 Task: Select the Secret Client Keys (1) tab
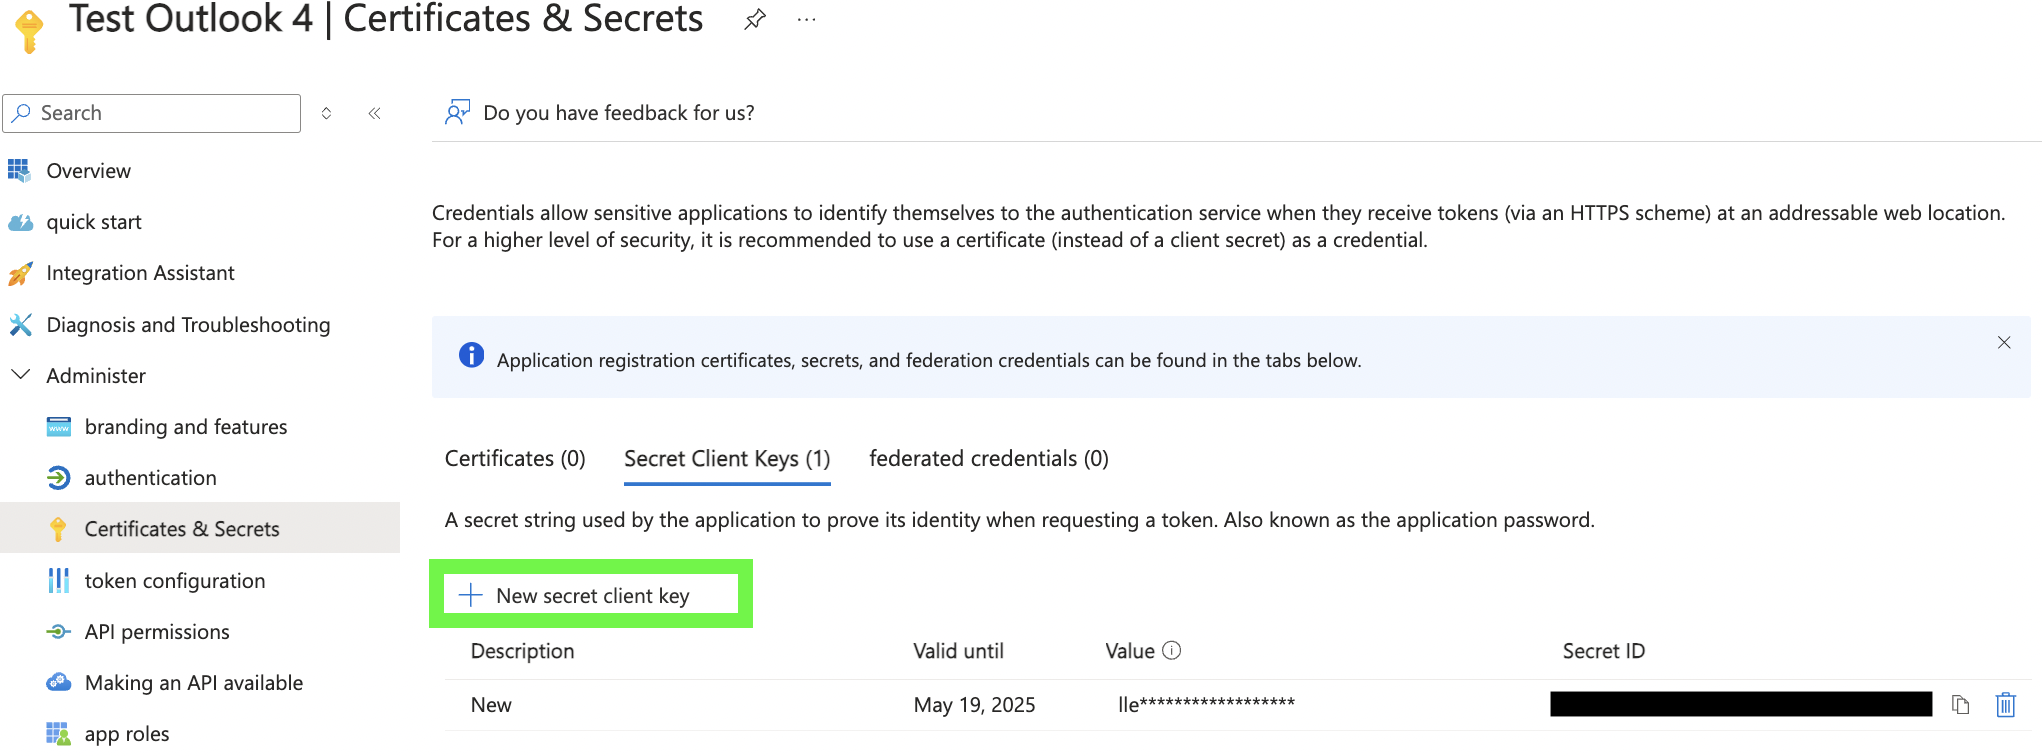tap(727, 458)
